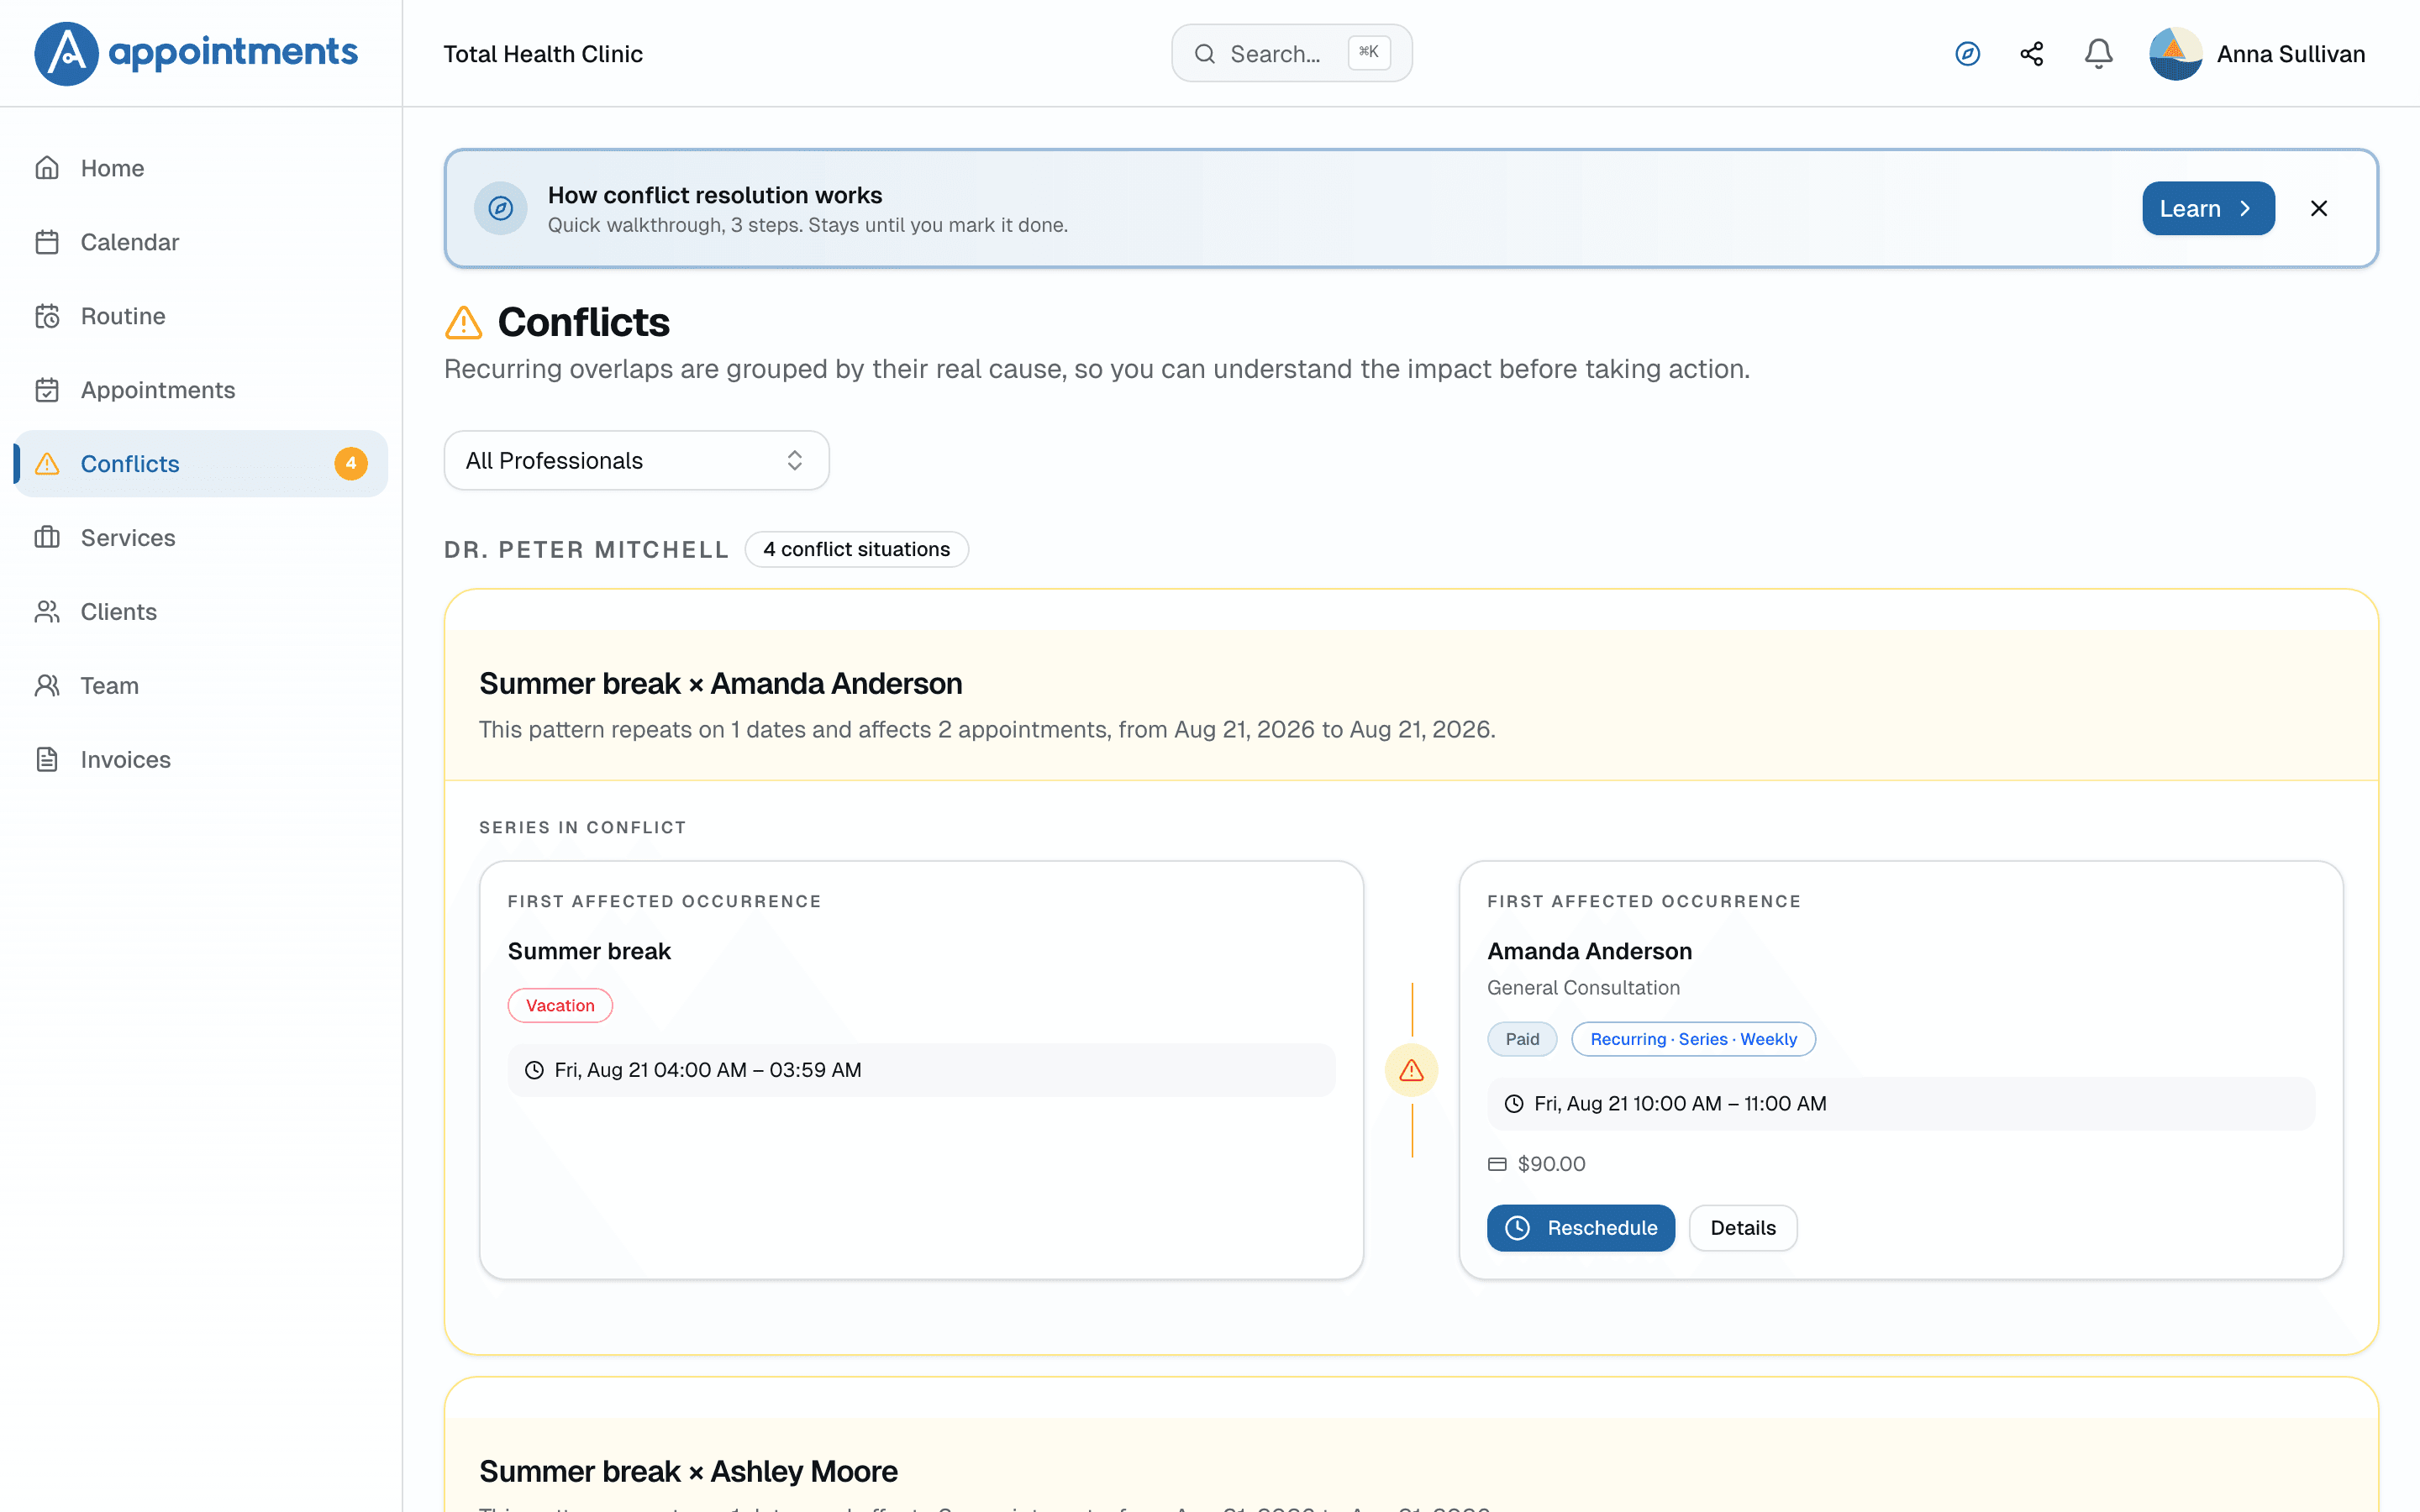2420x1512 pixels.
Task: Click the search magnifier icon
Action: coord(1205,54)
